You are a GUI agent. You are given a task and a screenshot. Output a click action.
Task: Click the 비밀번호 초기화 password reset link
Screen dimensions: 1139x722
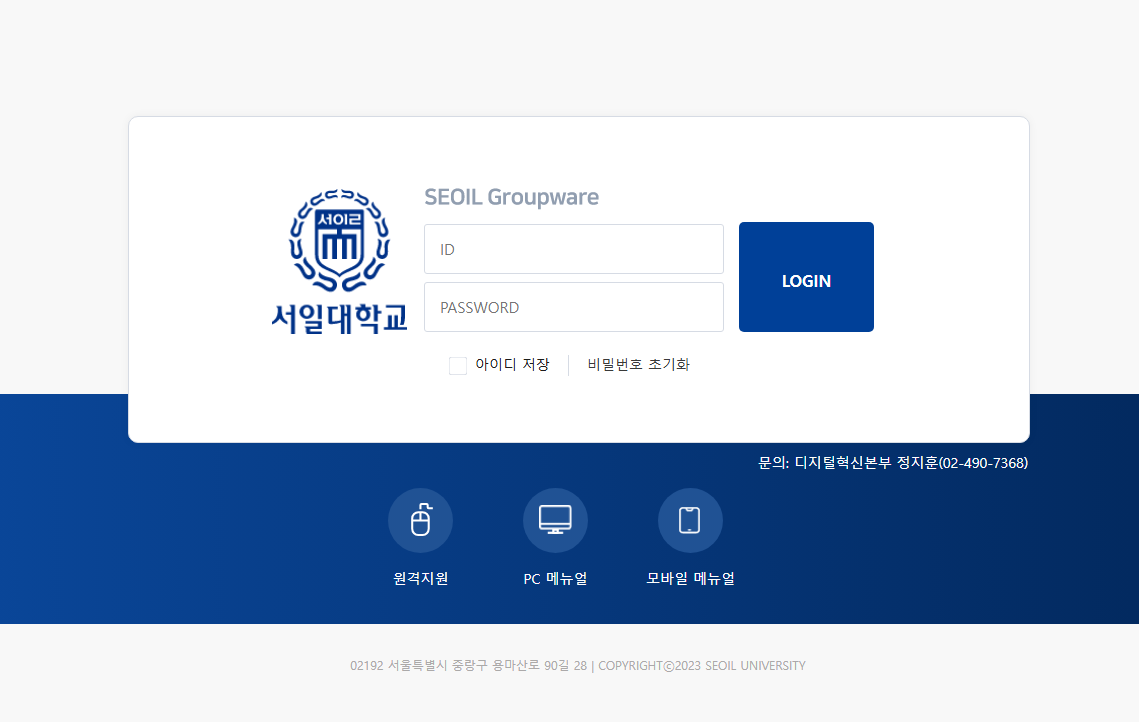coord(637,364)
